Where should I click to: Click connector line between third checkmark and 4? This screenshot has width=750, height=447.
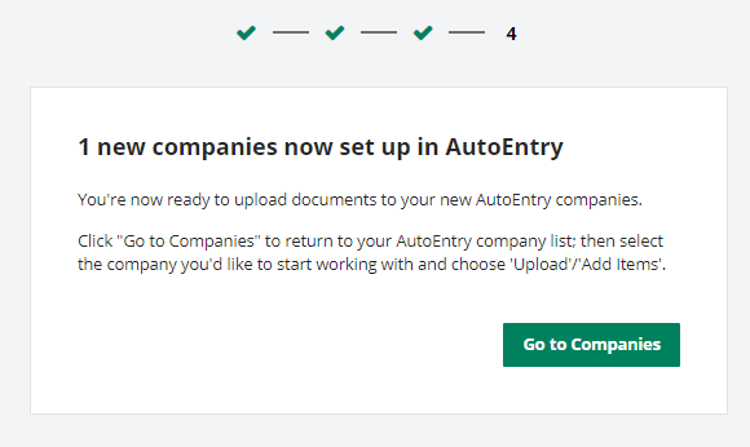click(x=467, y=33)
